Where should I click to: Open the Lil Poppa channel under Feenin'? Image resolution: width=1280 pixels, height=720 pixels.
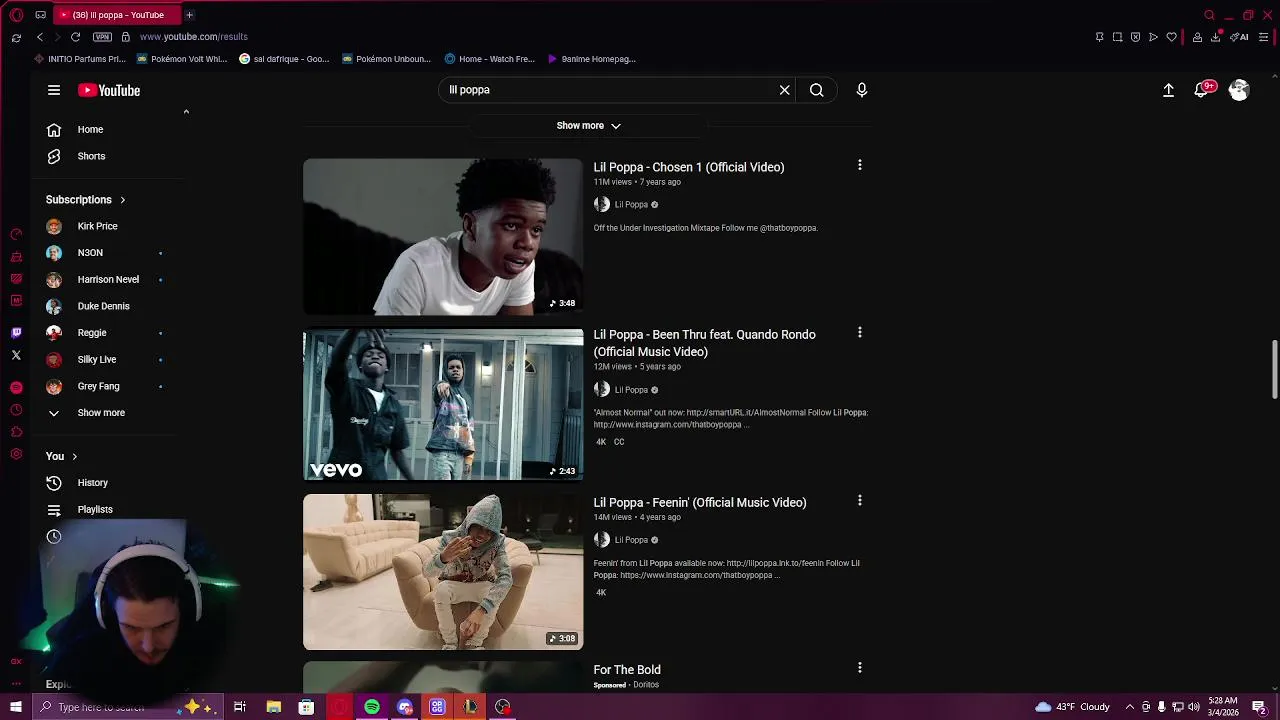[x=631, y=540]
